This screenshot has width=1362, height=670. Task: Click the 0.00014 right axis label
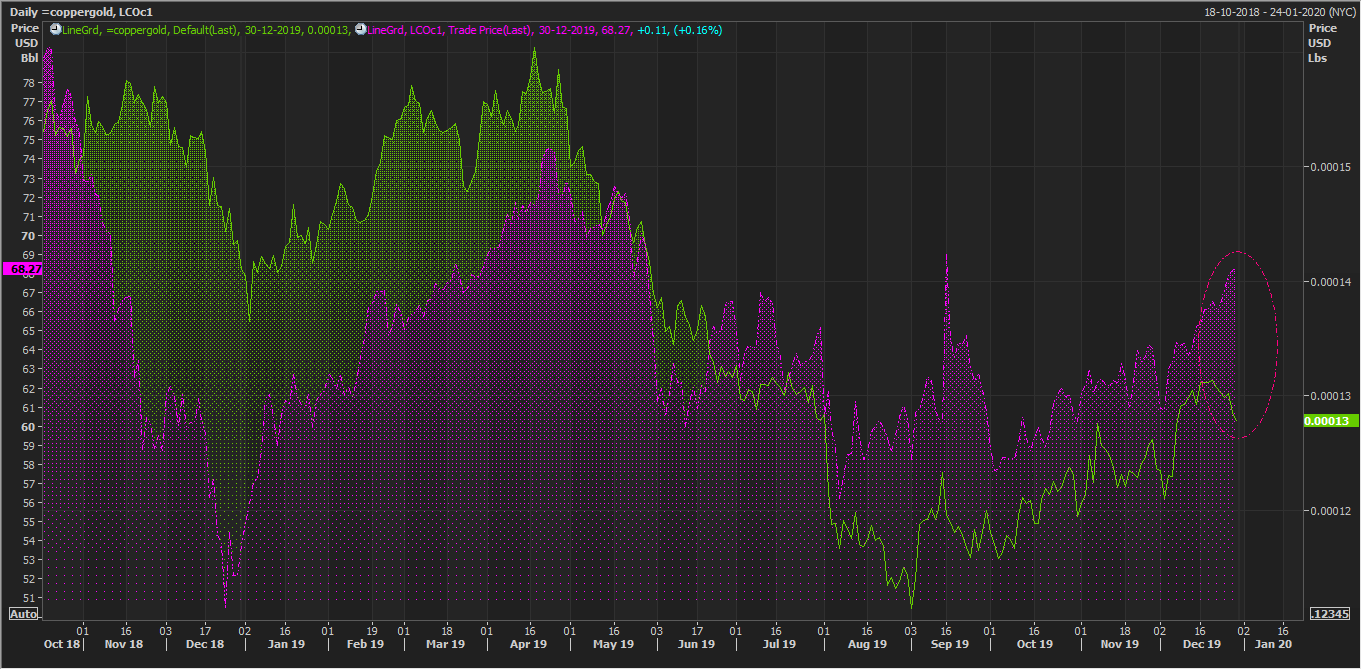click(x=1330, y=282)
